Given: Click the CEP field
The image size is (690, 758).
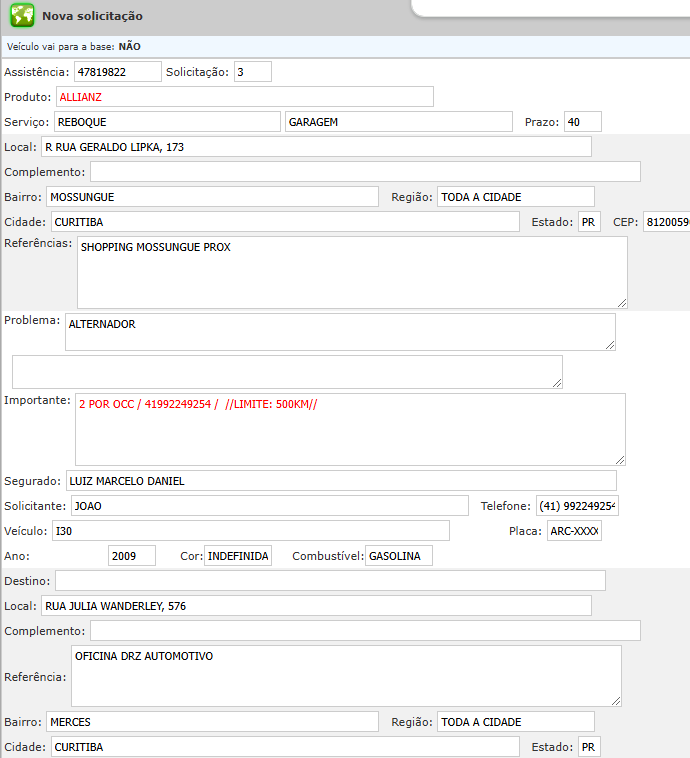Looking at the screenshot, I should 666,222.
